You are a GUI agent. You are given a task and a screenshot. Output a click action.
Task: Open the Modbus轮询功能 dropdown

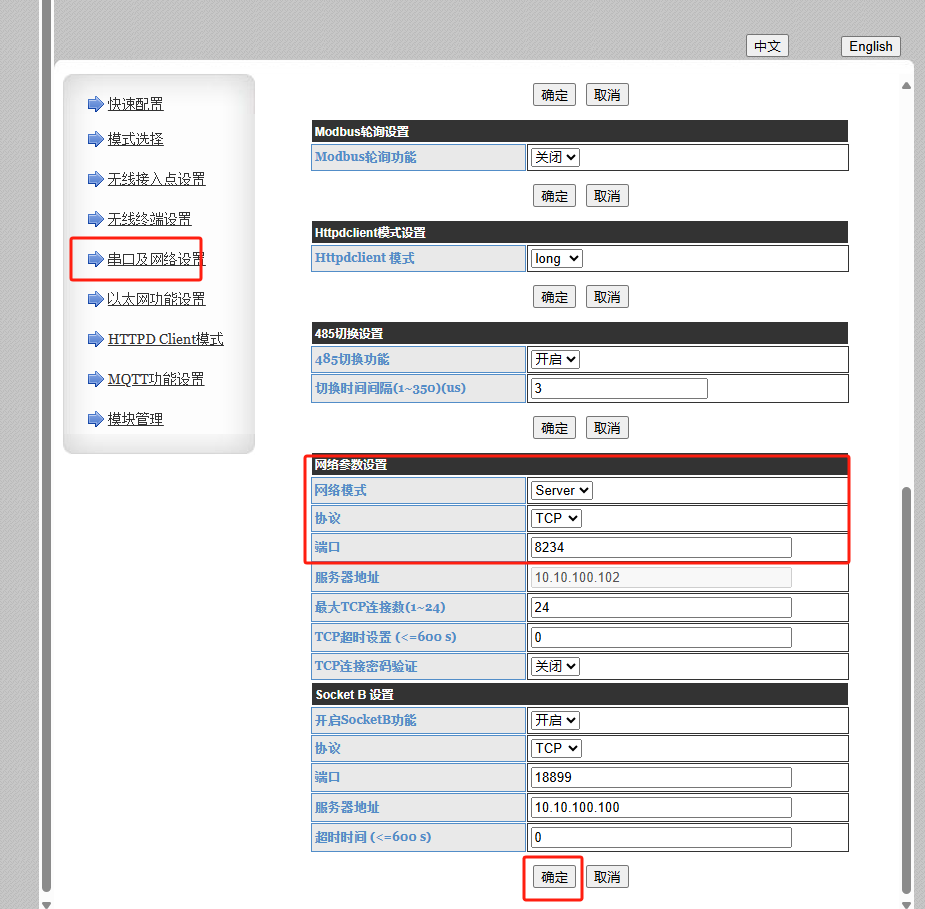pos(555,158)
